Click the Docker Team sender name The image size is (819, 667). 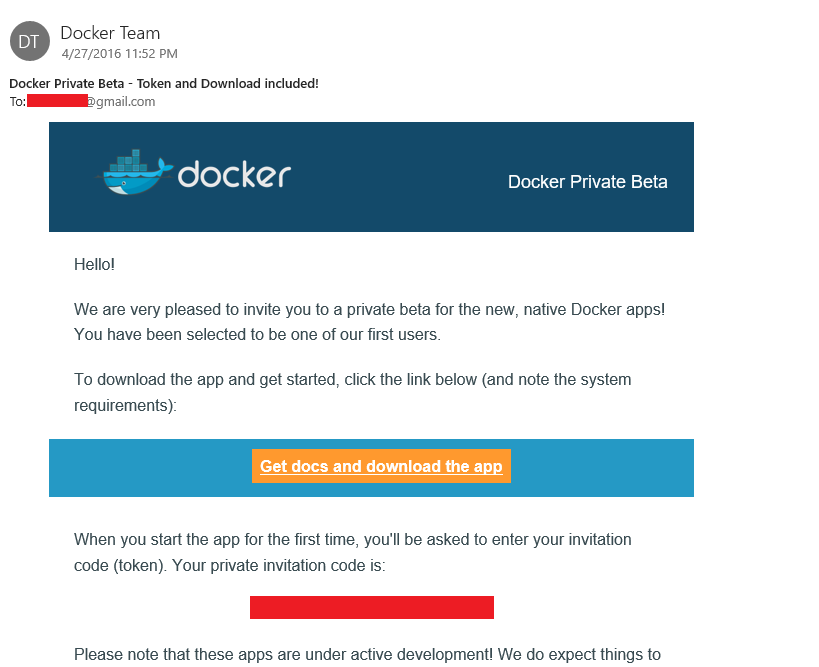tap(110, 33)
